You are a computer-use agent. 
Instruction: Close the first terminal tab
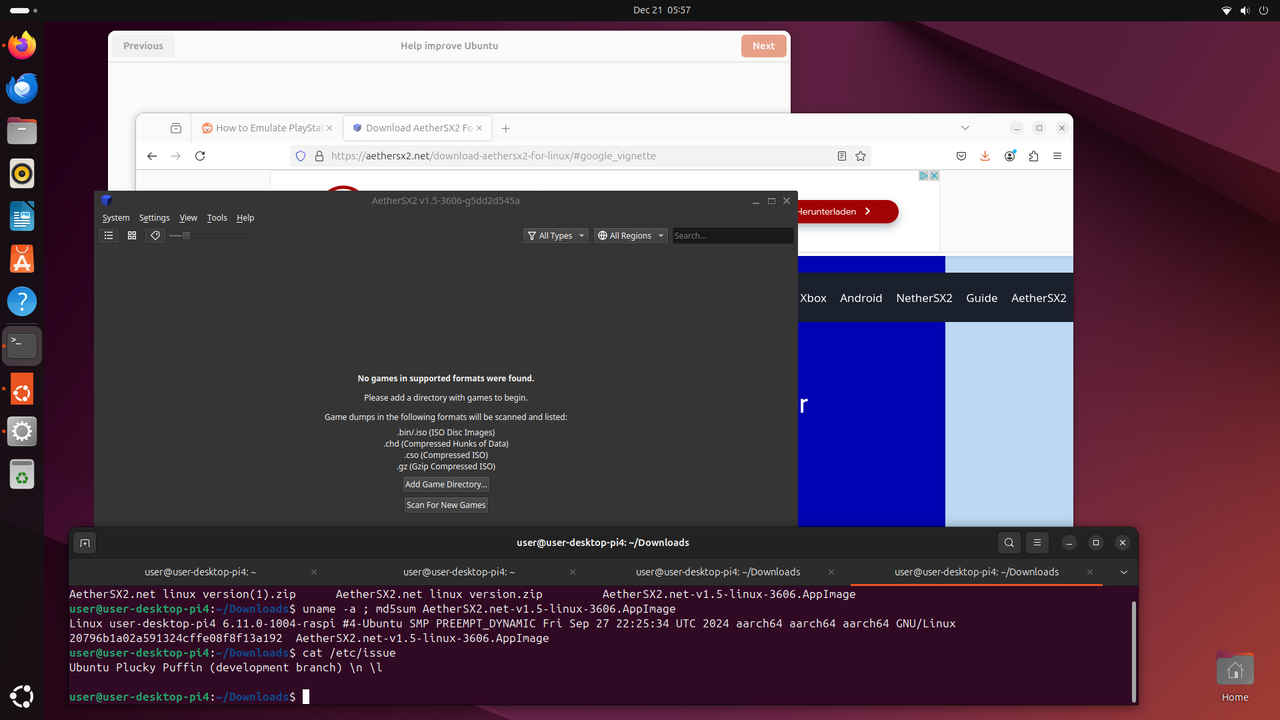314,572
